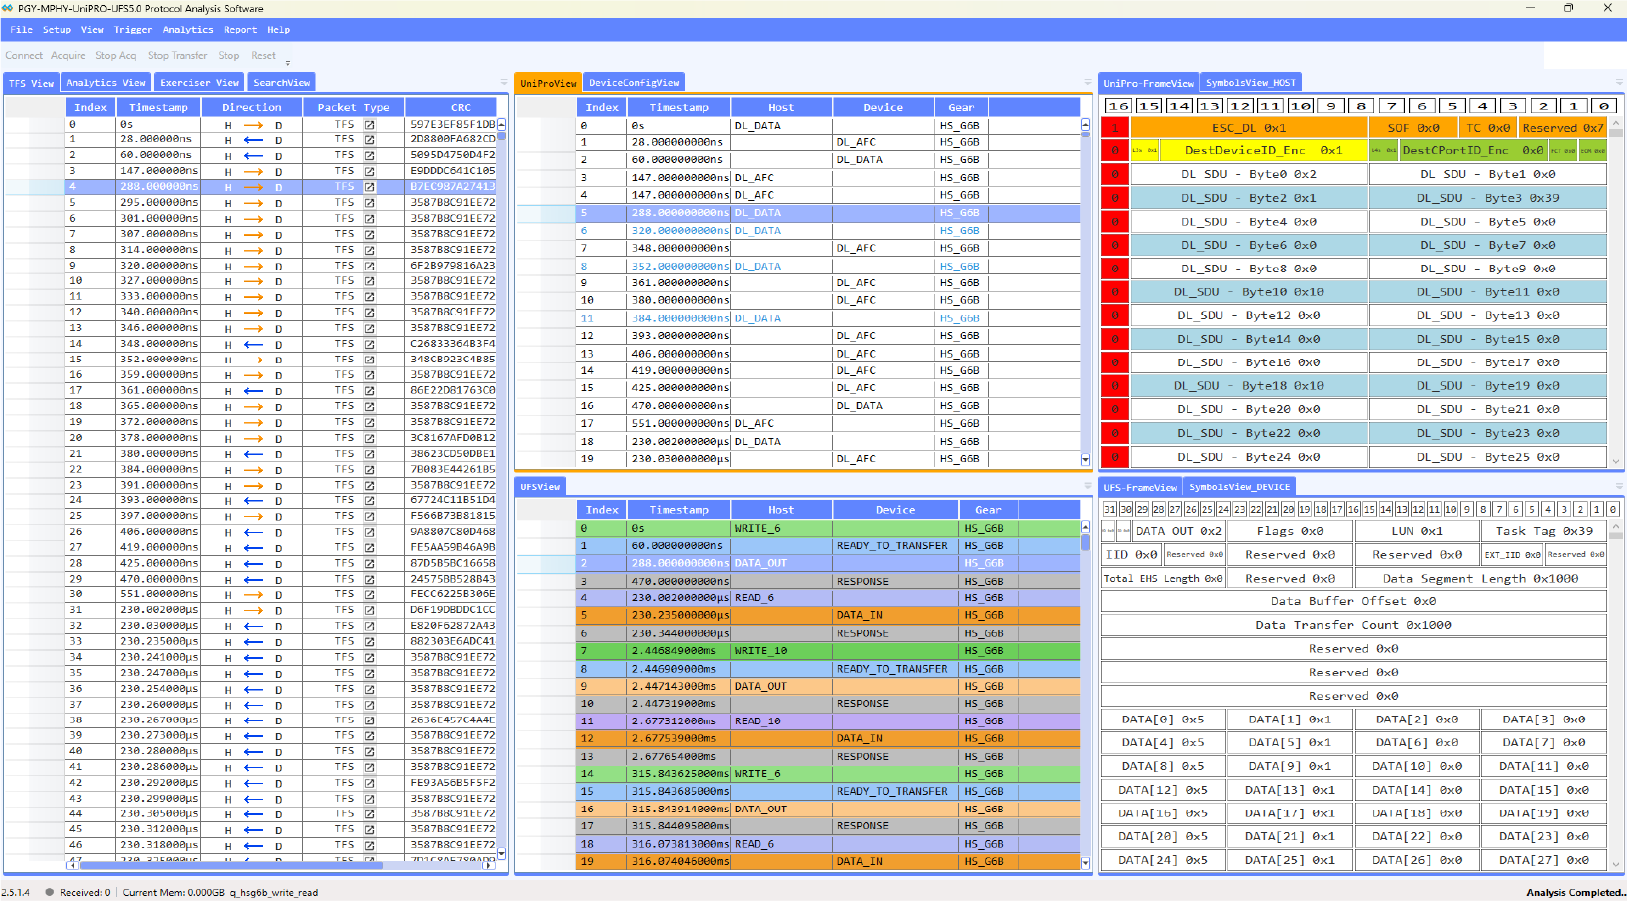Open the SymbolsView_DEVICE tab
The image size is (1628, 901).
coord(1240,486)
